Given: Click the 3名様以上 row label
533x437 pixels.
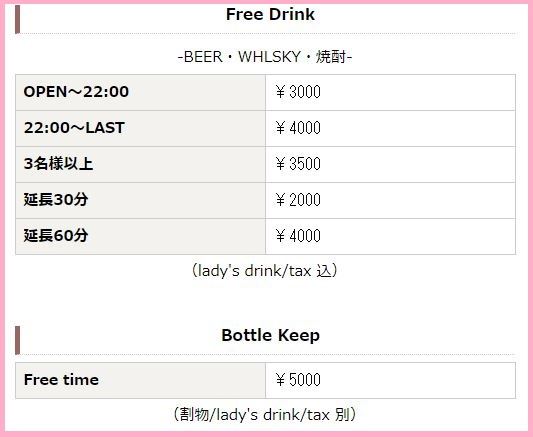Looking at the screenshot, I should click(x=58, y=164).
